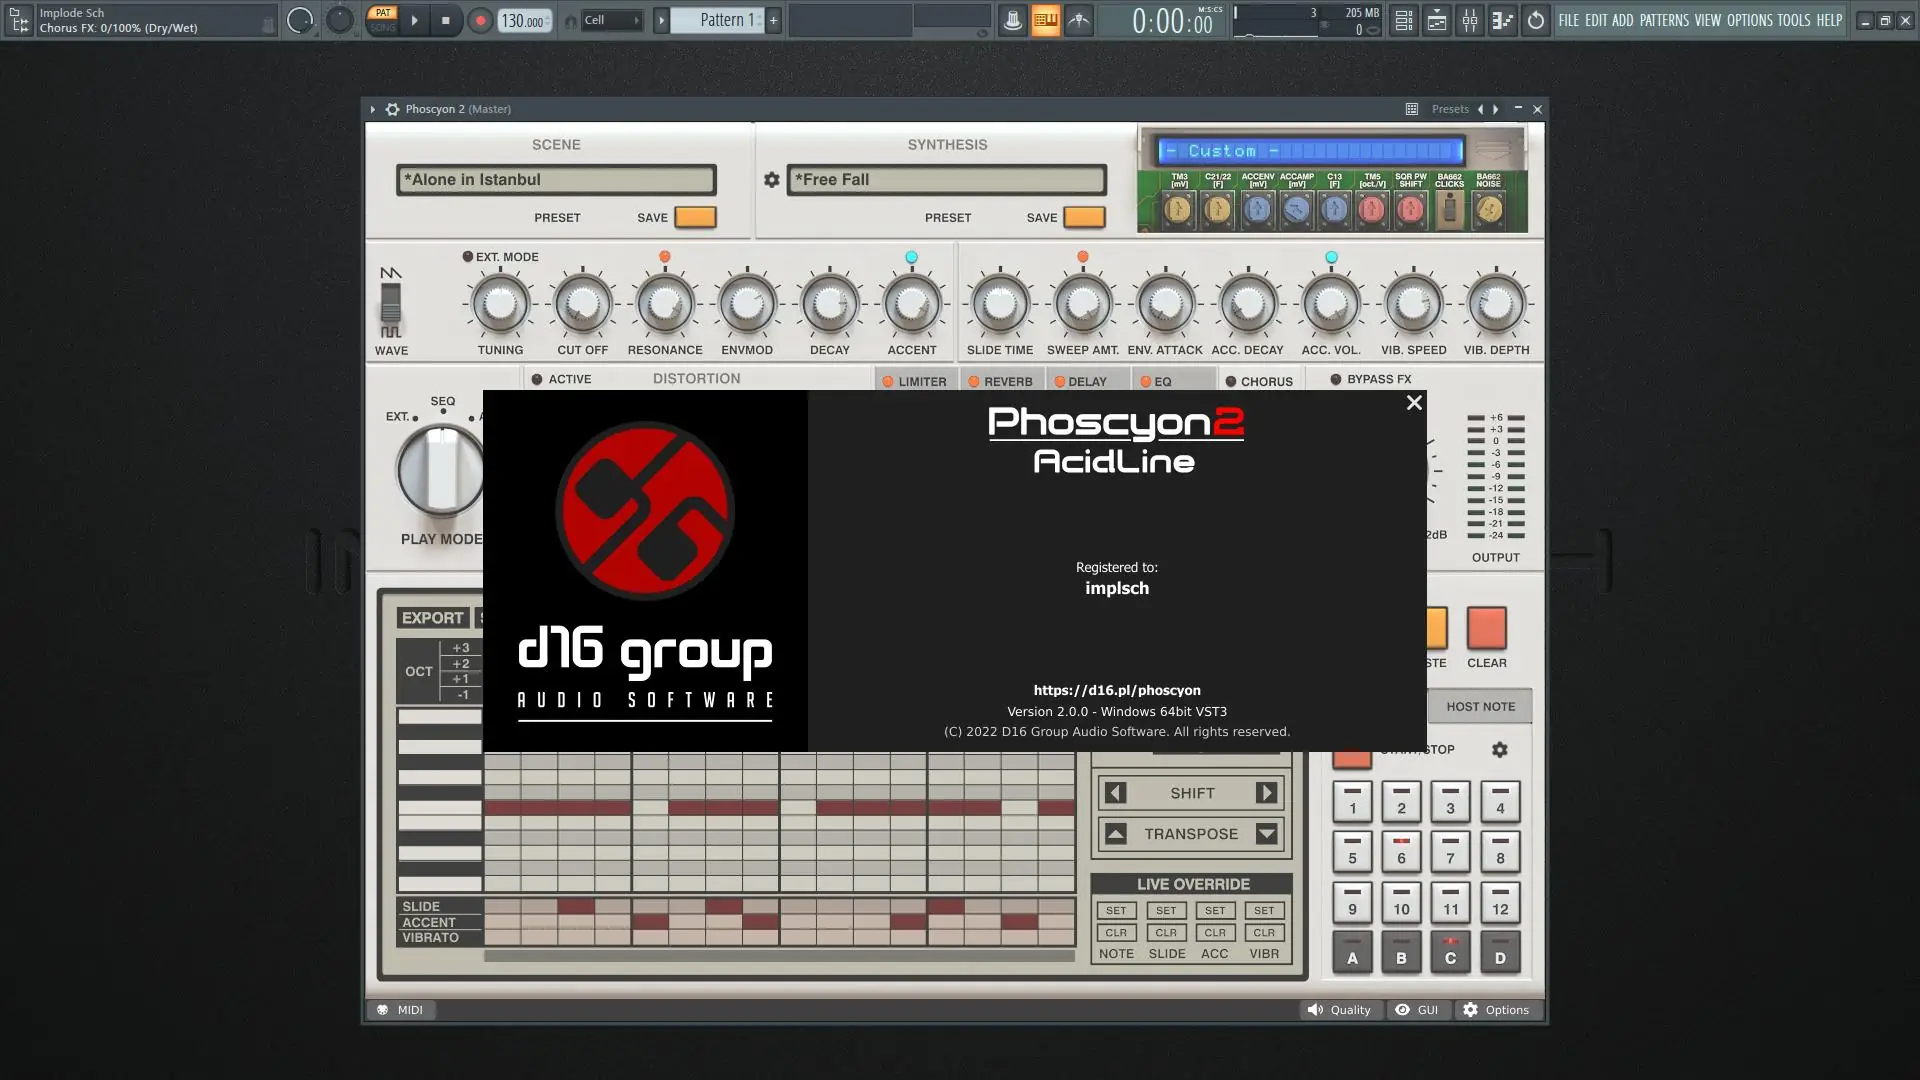The height and width of the screenshot is (1080, 1920).
Task: Close the Phoscyon 2 about dialog
Action: (x=1413, y=403)
